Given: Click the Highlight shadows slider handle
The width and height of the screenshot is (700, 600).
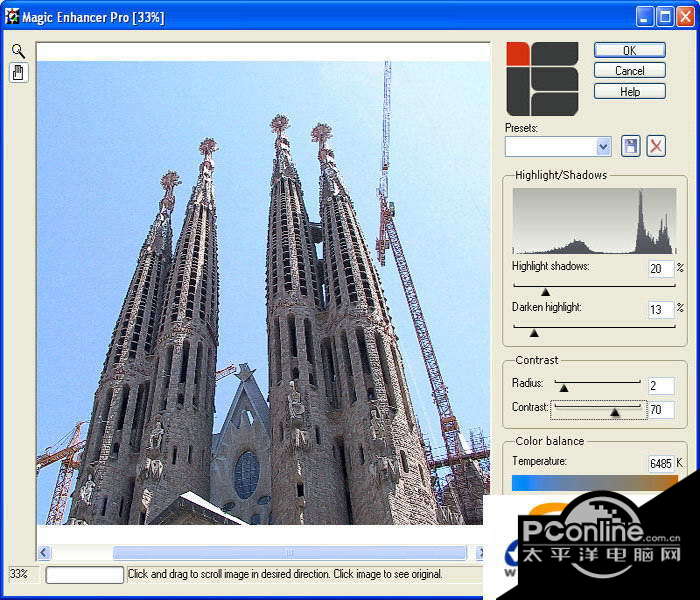Looking at the screenshot, I should (x=545, y=292).
